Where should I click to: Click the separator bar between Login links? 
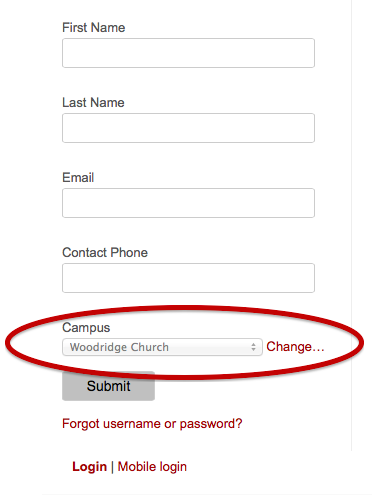point(112,467)
